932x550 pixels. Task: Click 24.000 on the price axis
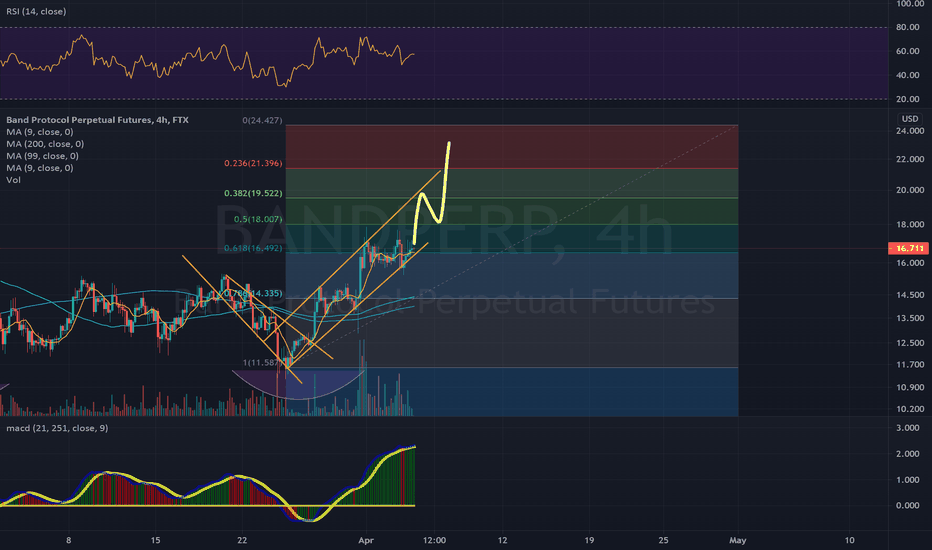click(910, 131)
